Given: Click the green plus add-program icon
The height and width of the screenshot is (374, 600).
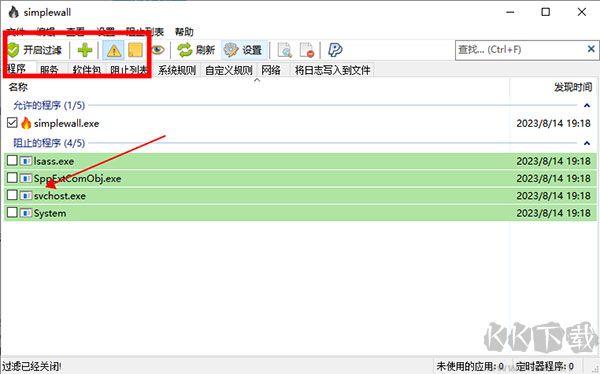Looking at the screenshot, I should click(x=85, y=50).
